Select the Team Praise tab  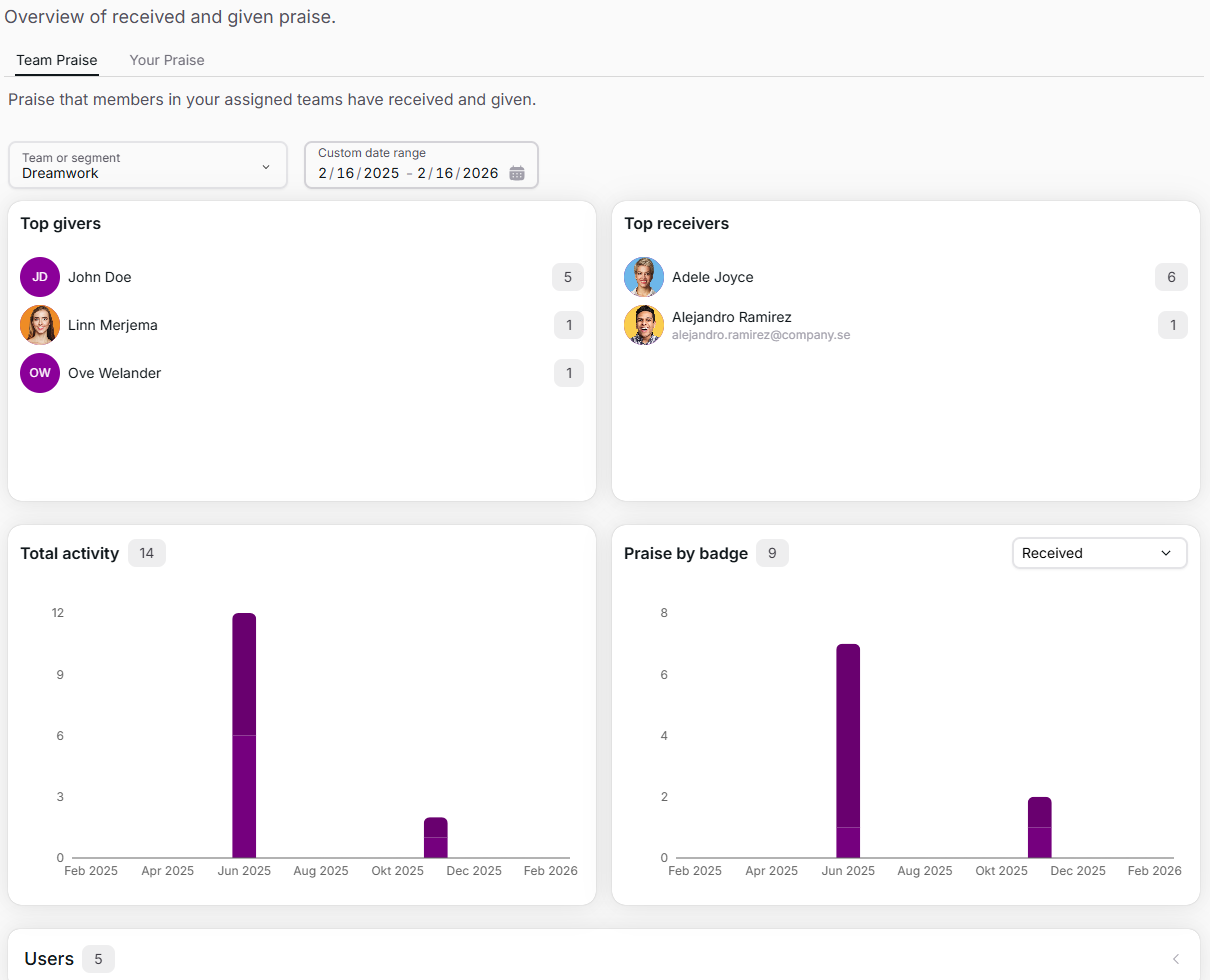tap(57, 60)
